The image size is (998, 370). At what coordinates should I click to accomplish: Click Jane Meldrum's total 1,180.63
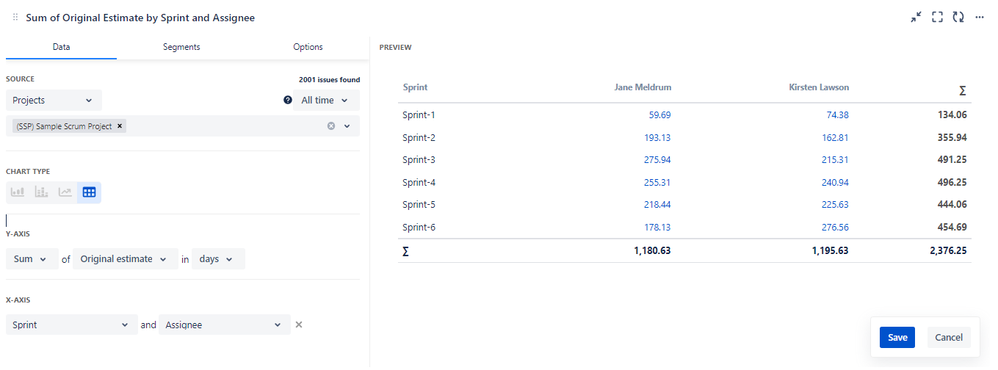click(652, 251)
